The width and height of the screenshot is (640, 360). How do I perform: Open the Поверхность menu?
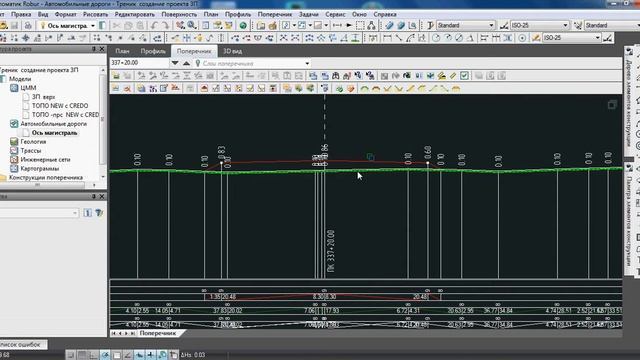coord(179,14)
